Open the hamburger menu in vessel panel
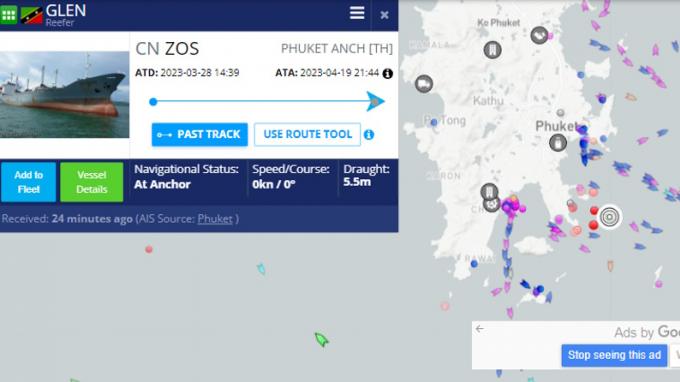680x382 pixels. [357, 13]
